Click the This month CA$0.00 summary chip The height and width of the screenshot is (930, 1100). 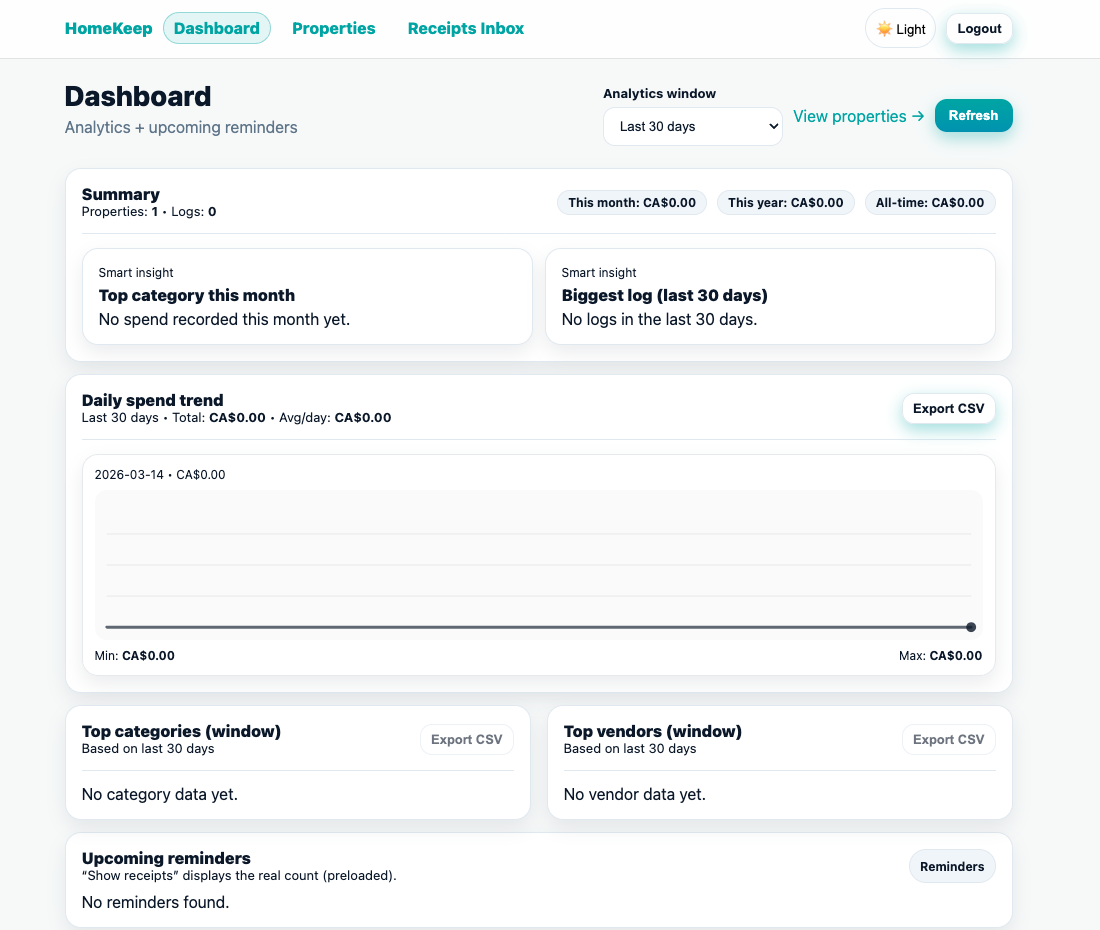click(x=631, y=202)
